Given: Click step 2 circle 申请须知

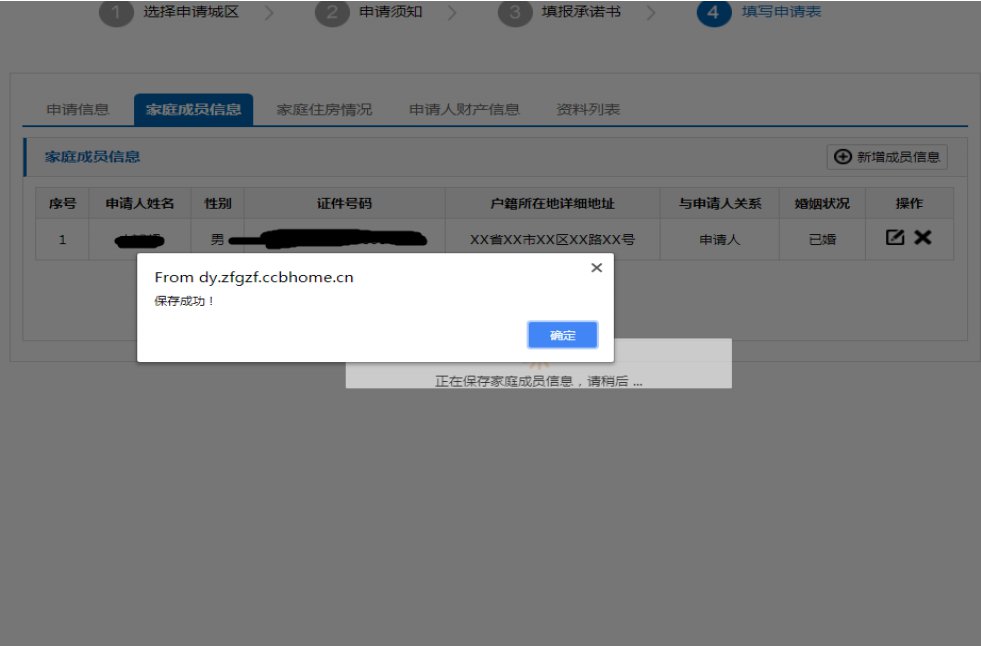Looking at the screenshot, I should (x=332, y=12).
